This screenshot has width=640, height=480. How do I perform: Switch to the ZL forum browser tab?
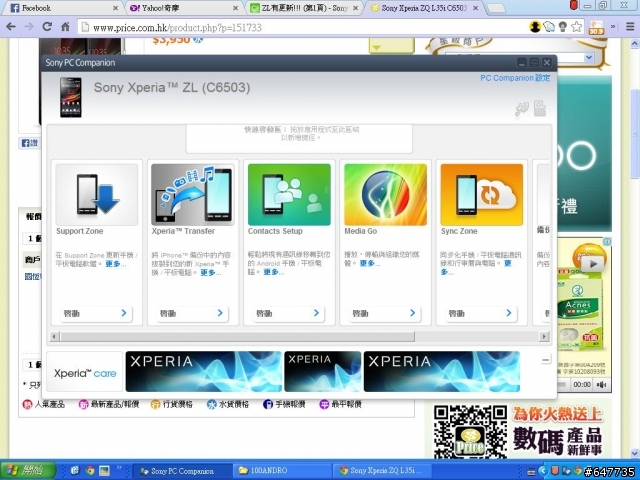coord(304,8)
